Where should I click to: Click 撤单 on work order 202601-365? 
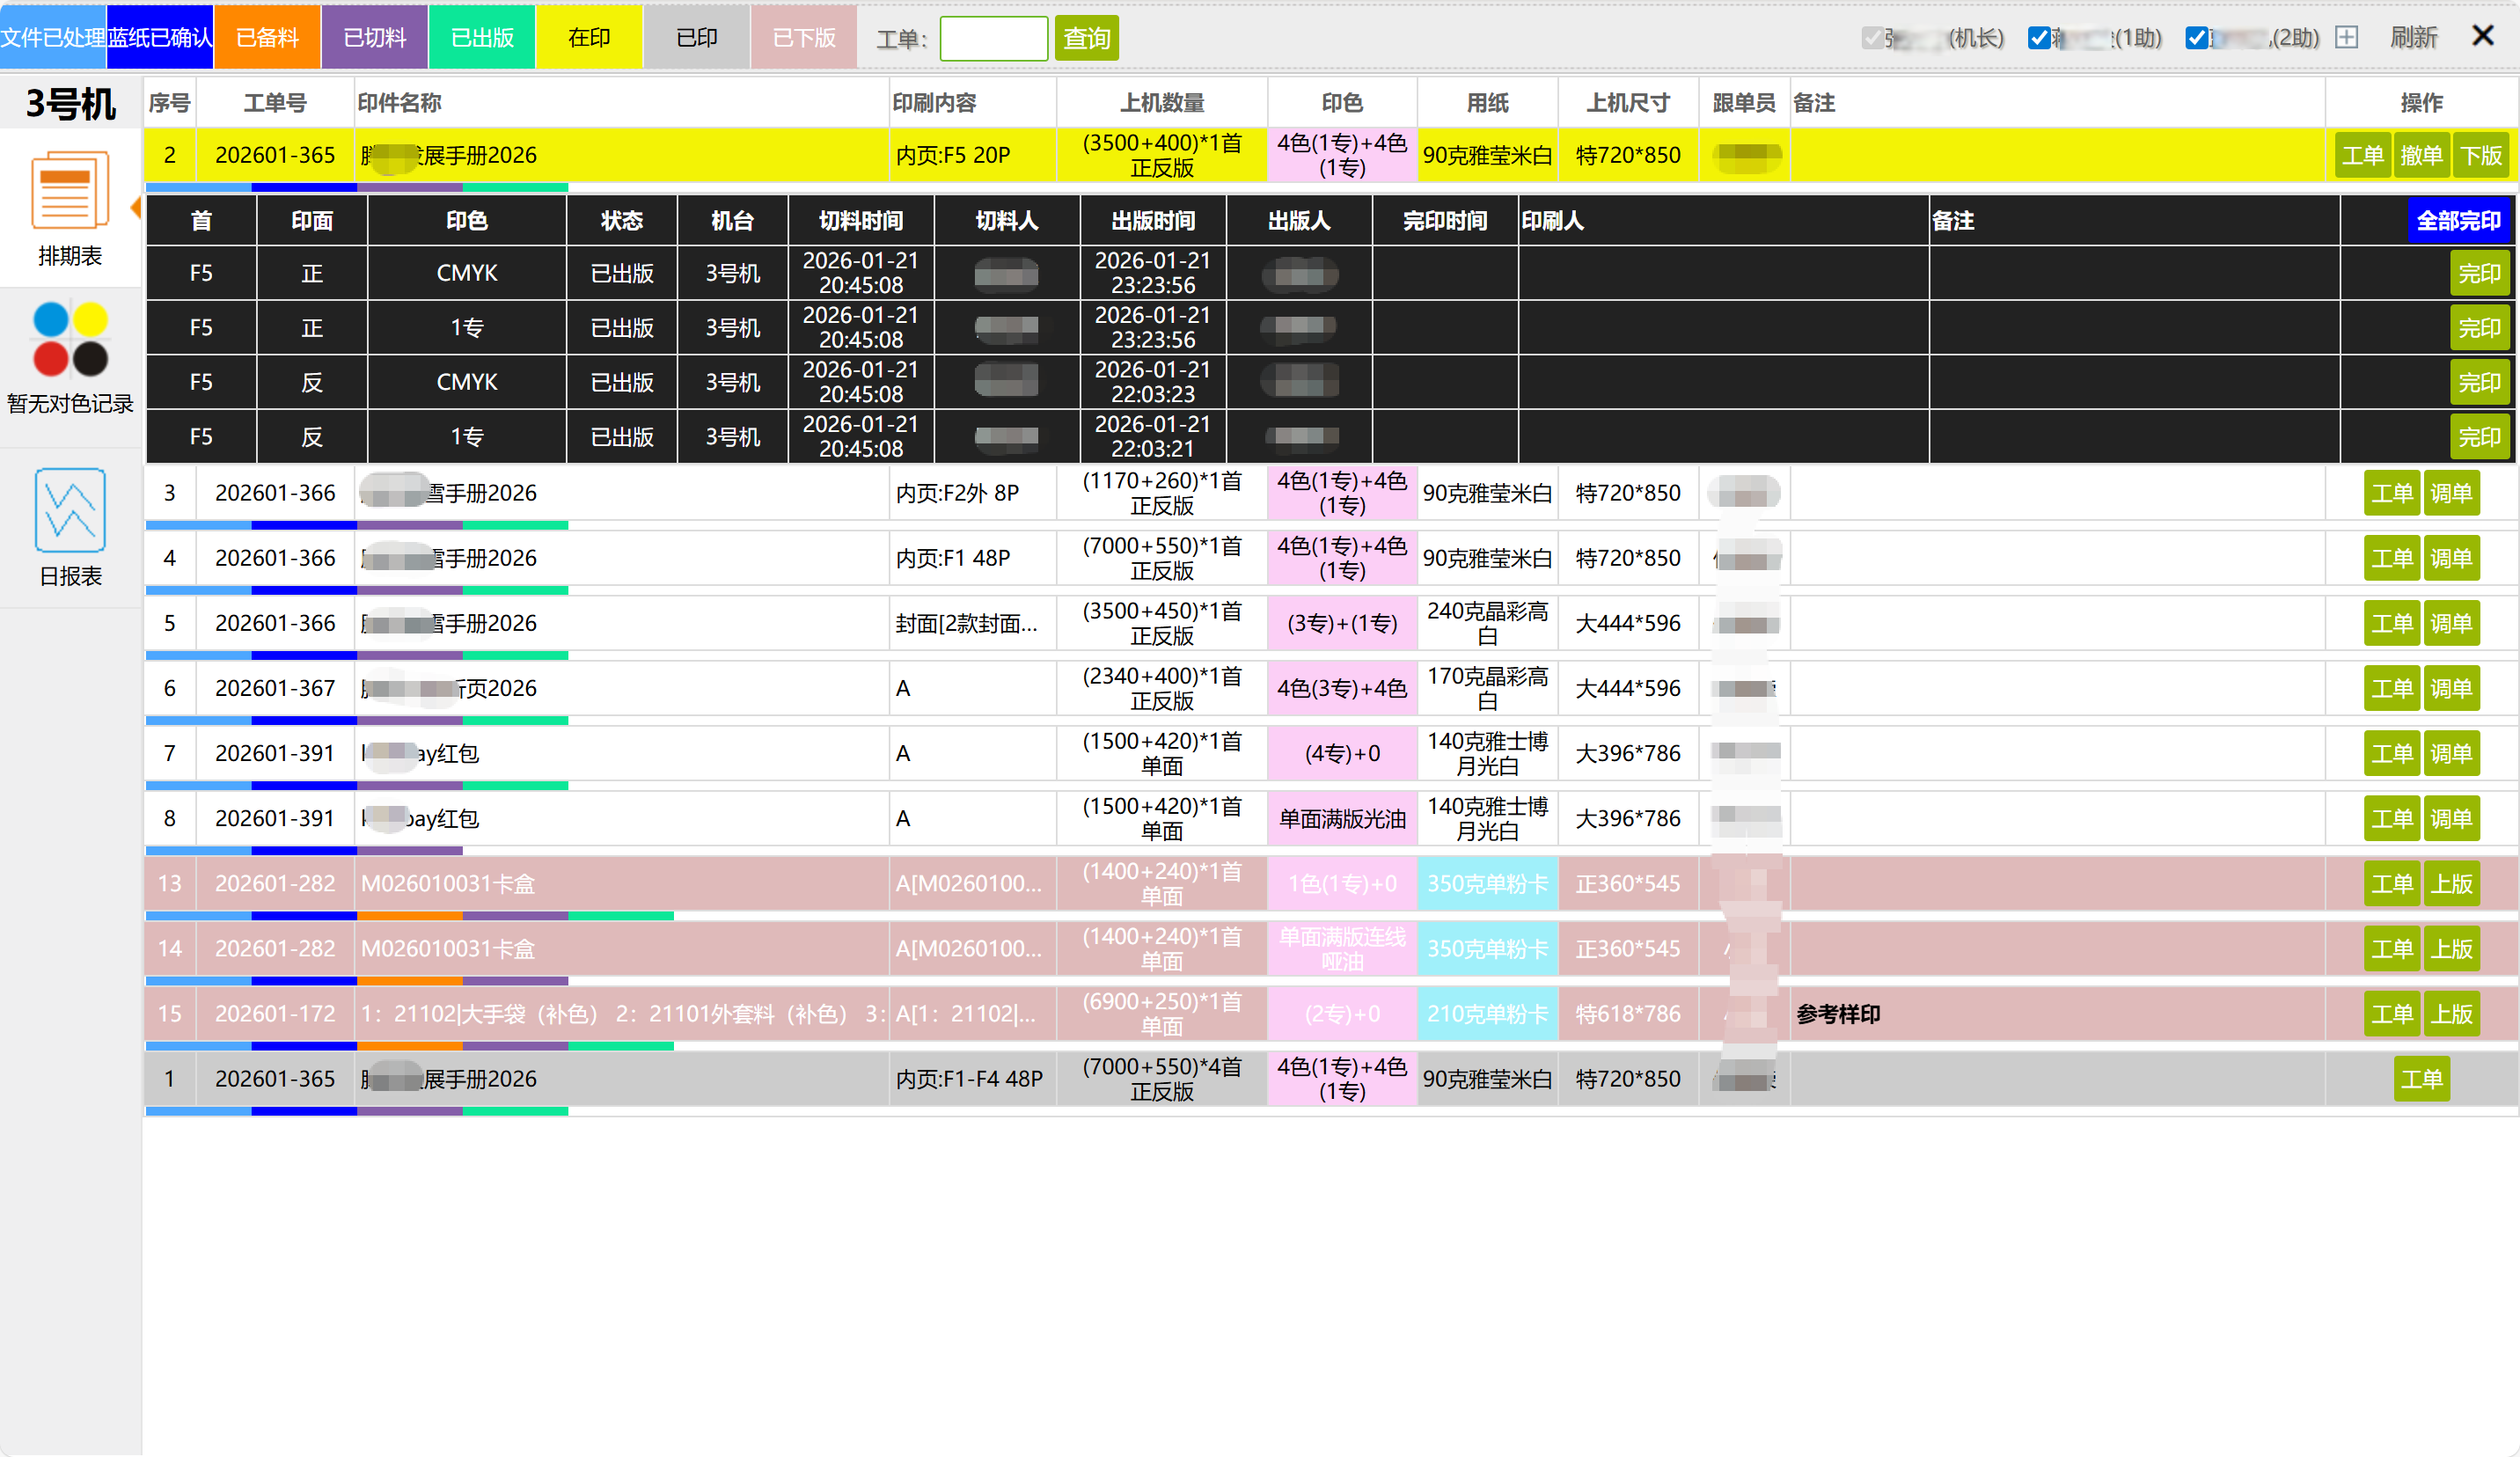click(2421, 155)
